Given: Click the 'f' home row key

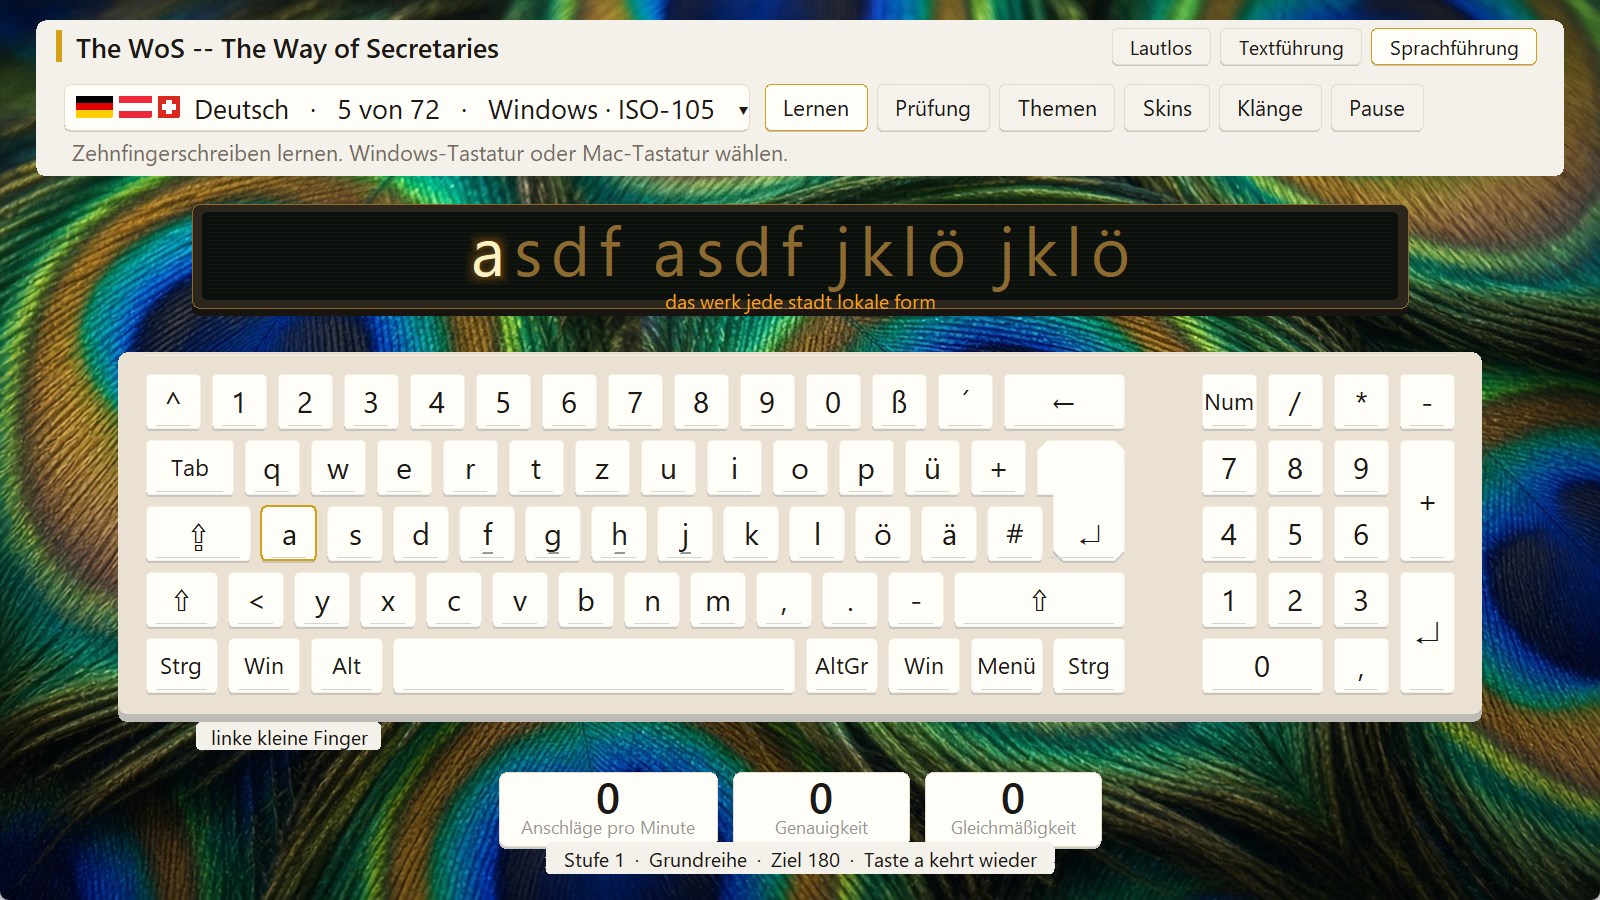Looking at the screenshot, I should (x=487, y=534).
